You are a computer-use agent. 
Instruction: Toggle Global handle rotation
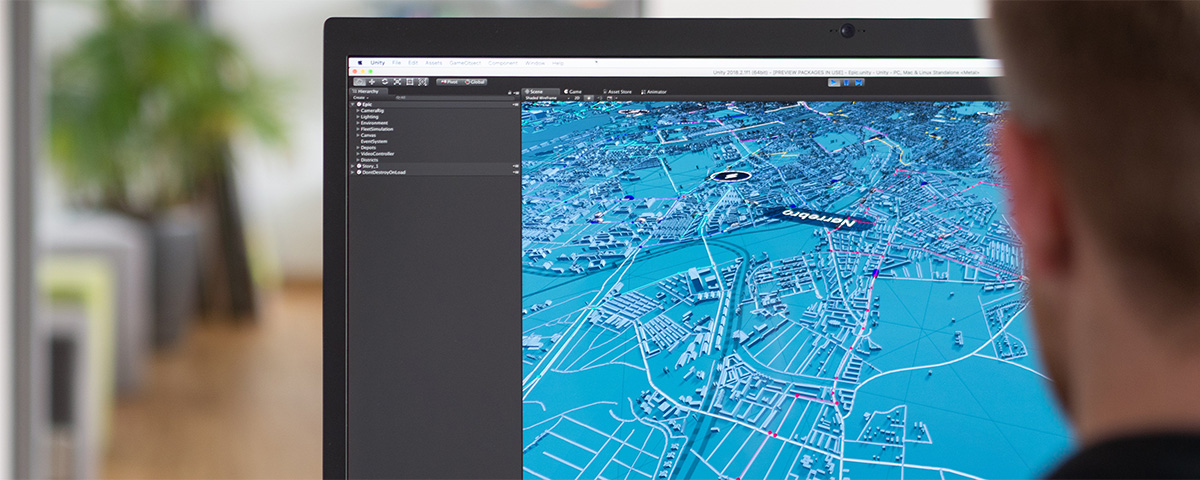pyautogui.click(x=475, y=82)
